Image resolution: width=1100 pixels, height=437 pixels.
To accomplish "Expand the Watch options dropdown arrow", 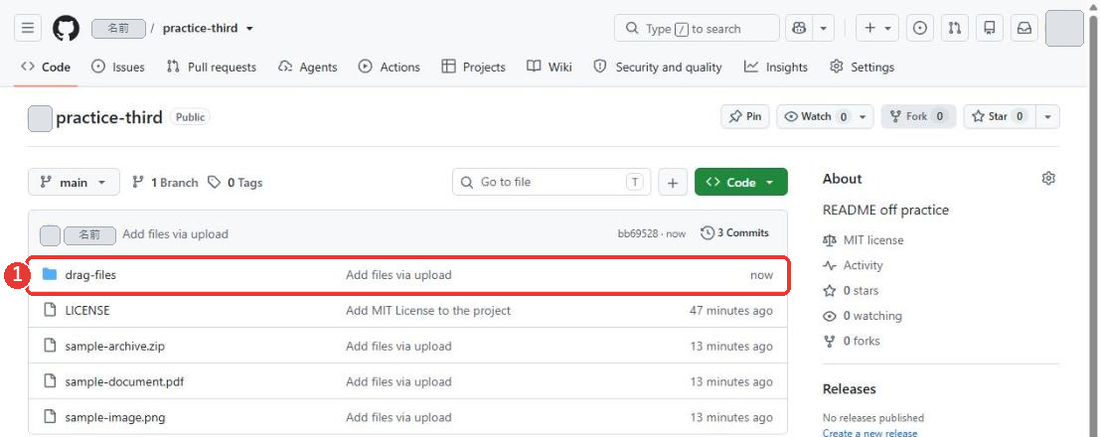I will coord(864,116).
